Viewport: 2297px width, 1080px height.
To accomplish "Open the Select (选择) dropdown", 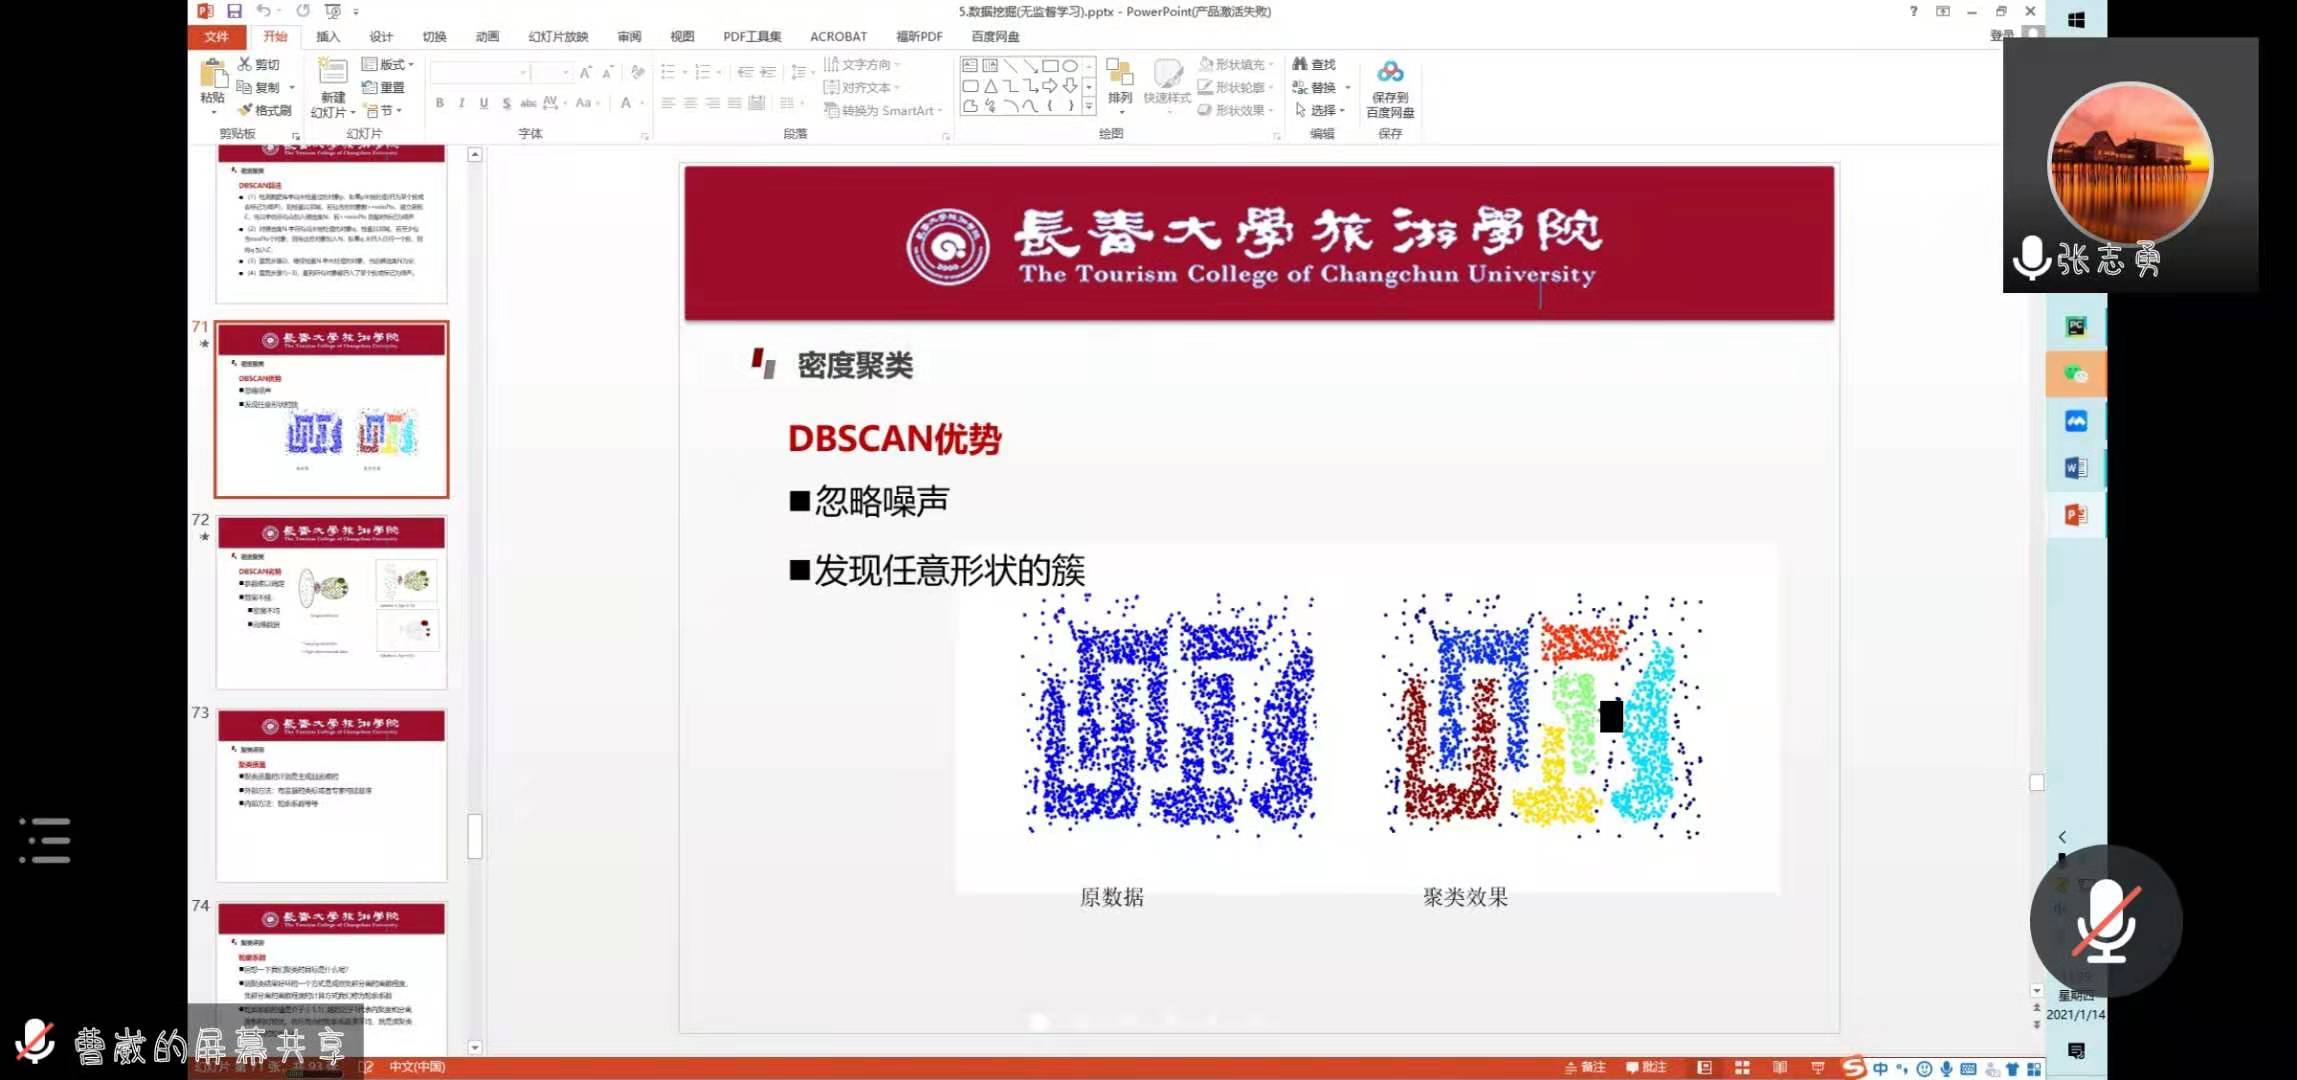I will tap(1320, 110).
